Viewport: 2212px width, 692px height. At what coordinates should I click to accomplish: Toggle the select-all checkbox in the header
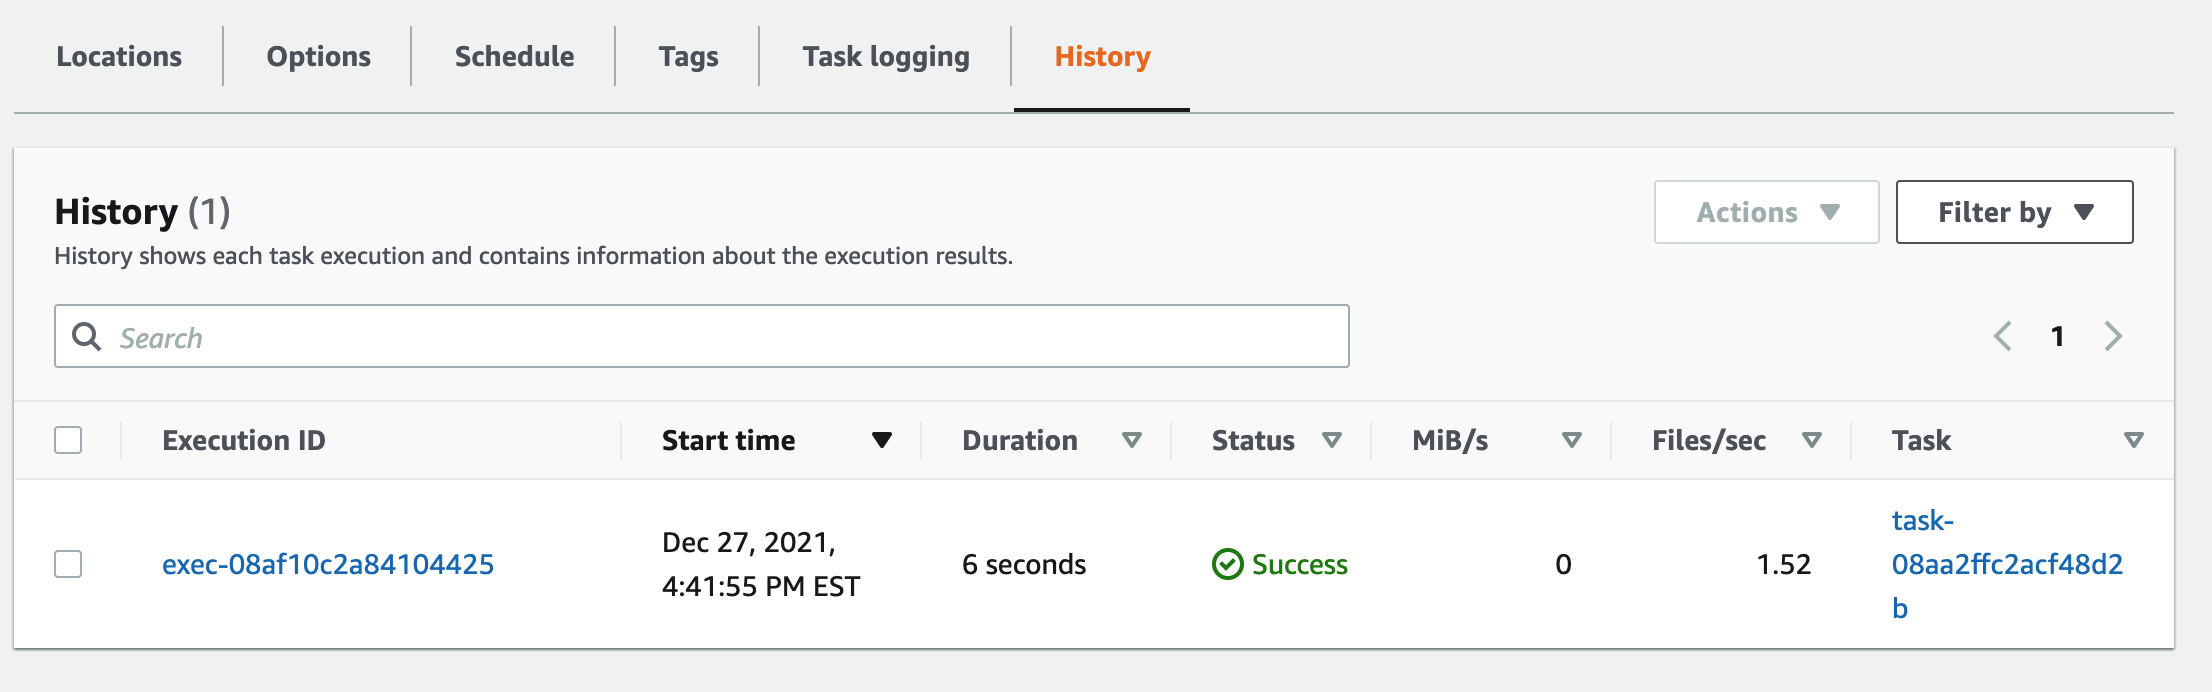tap(68, 440)
